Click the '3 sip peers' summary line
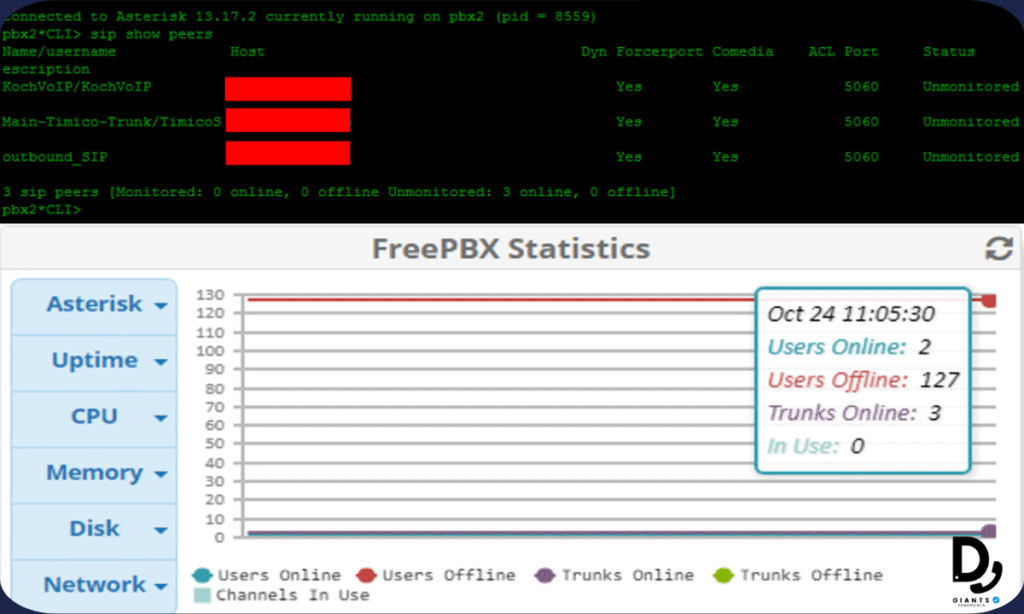The image size is (1024, 614). pos(339,192)
